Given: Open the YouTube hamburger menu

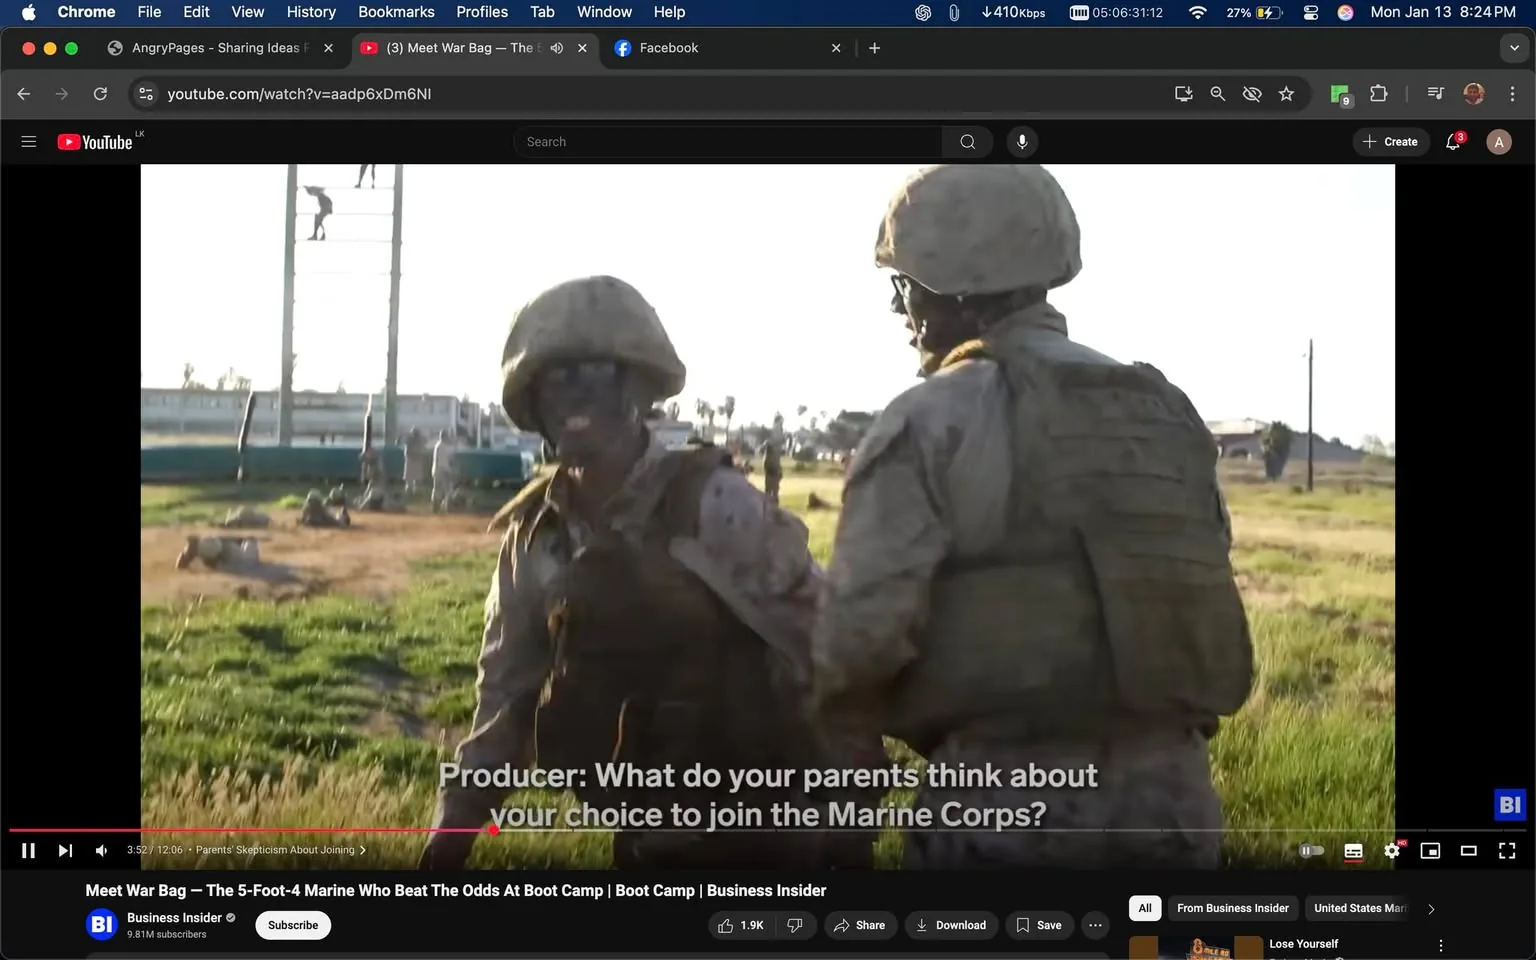Looking at the screenshot, I should (28, 141).
